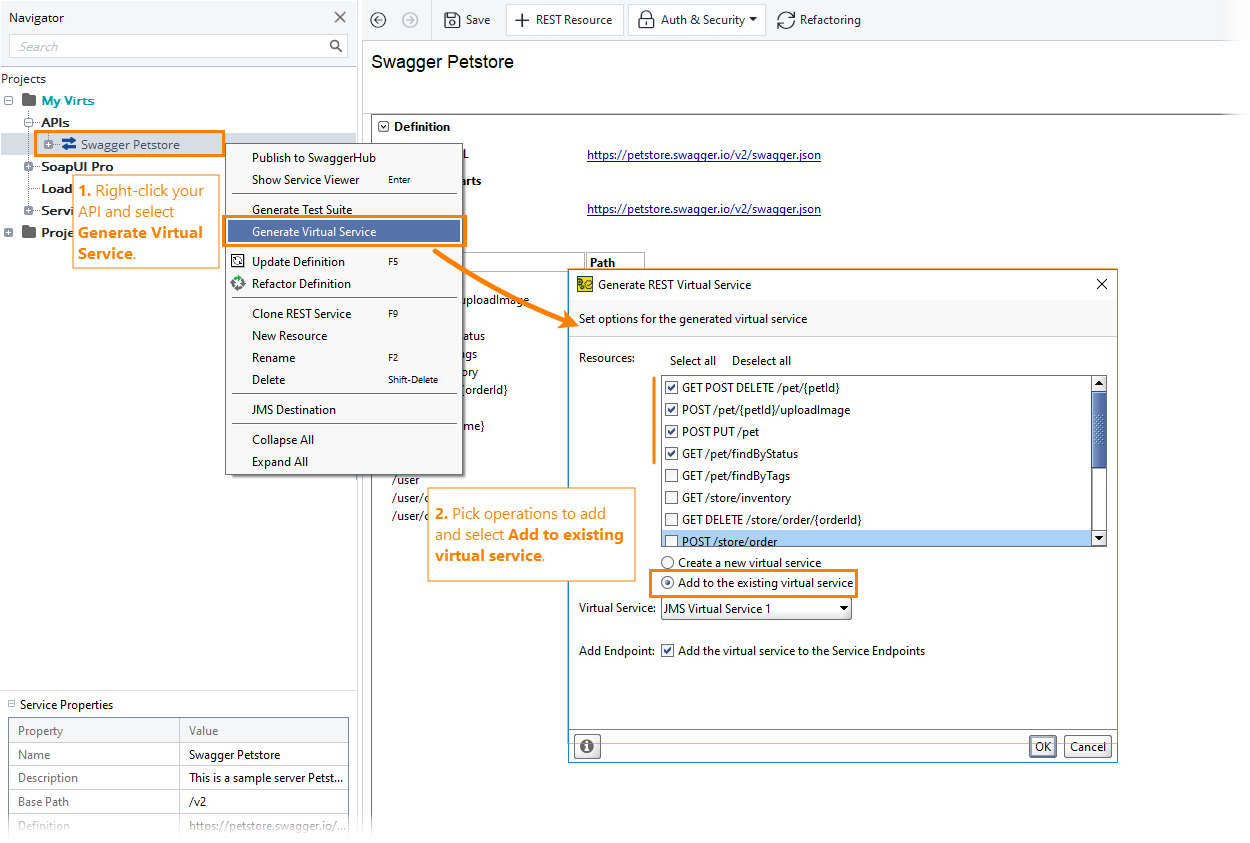Click OK in the dialog

tap(1043, 747)
